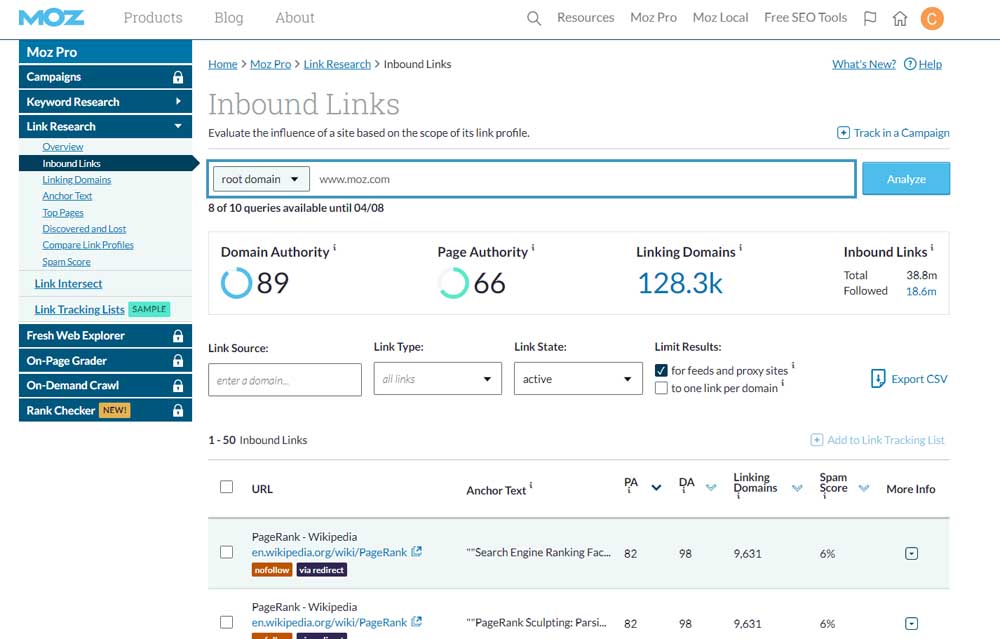Open the Resources menu

pos(585,18)
